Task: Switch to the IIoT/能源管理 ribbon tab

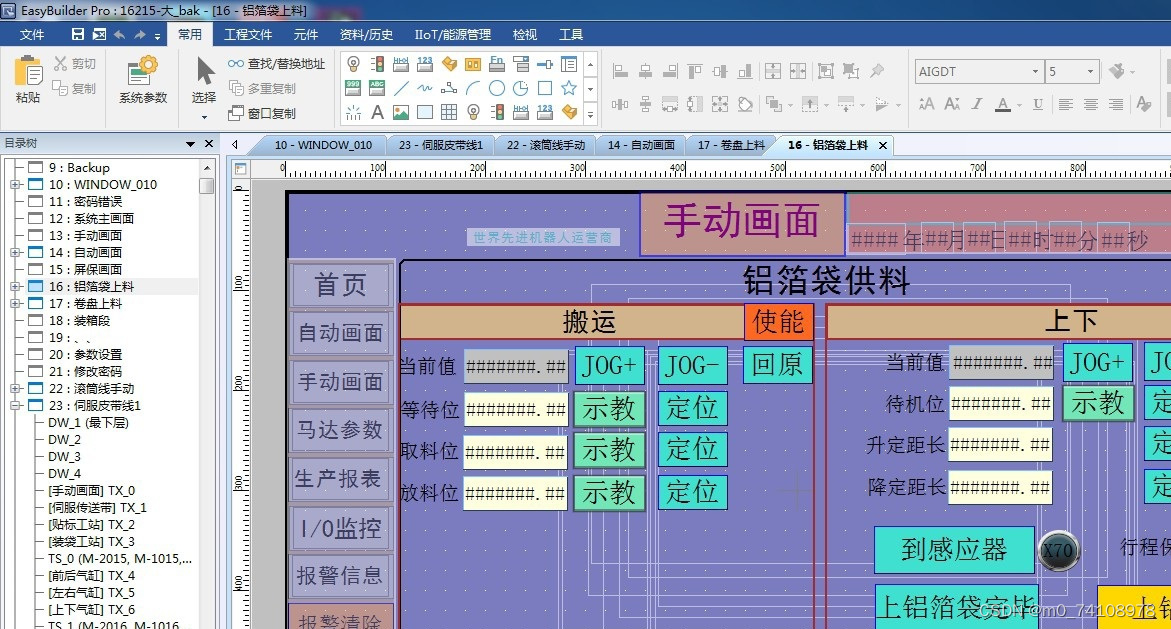Action: [x=453, y=34]
